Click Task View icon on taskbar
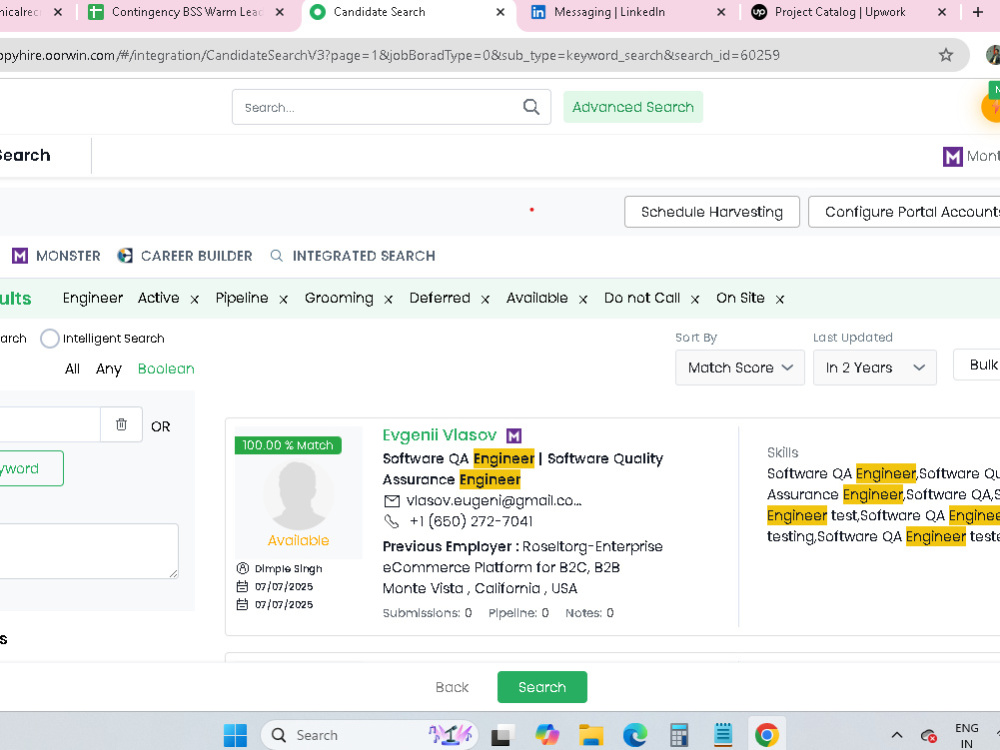The image size is (1000, 750). tap(503, 736)
